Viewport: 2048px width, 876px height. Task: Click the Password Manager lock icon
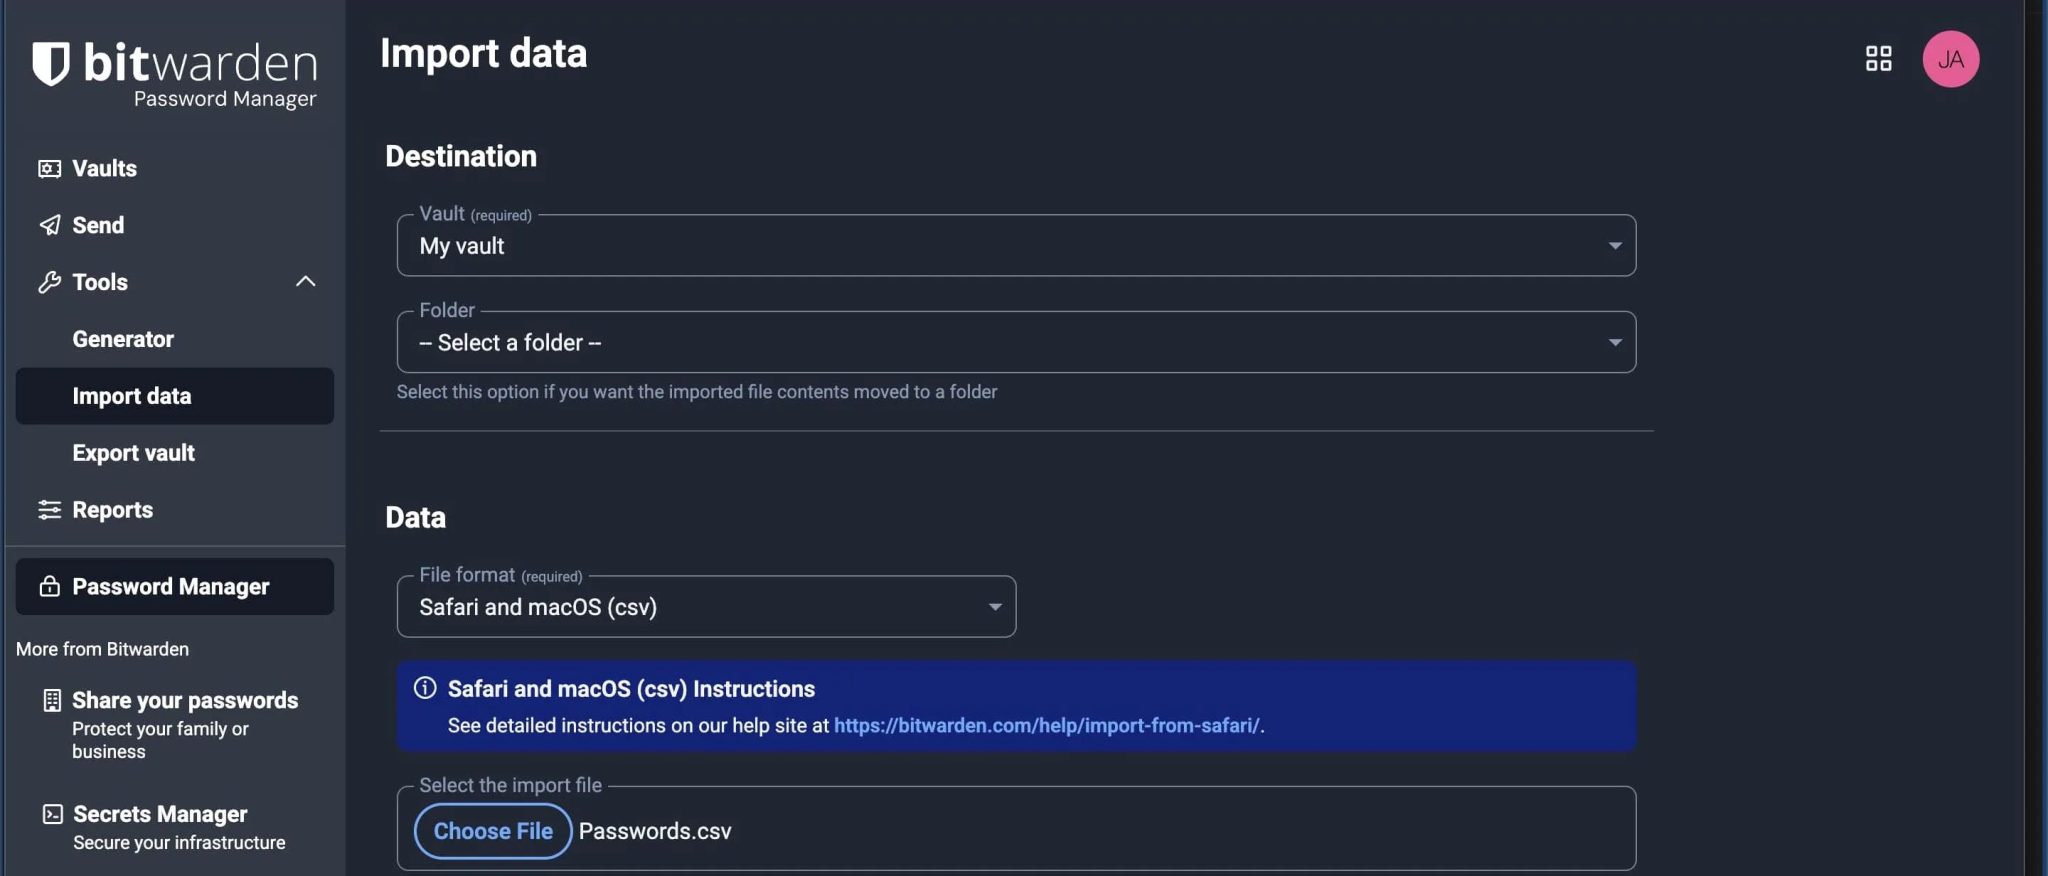pyautogui.click(x=49, y=586)
